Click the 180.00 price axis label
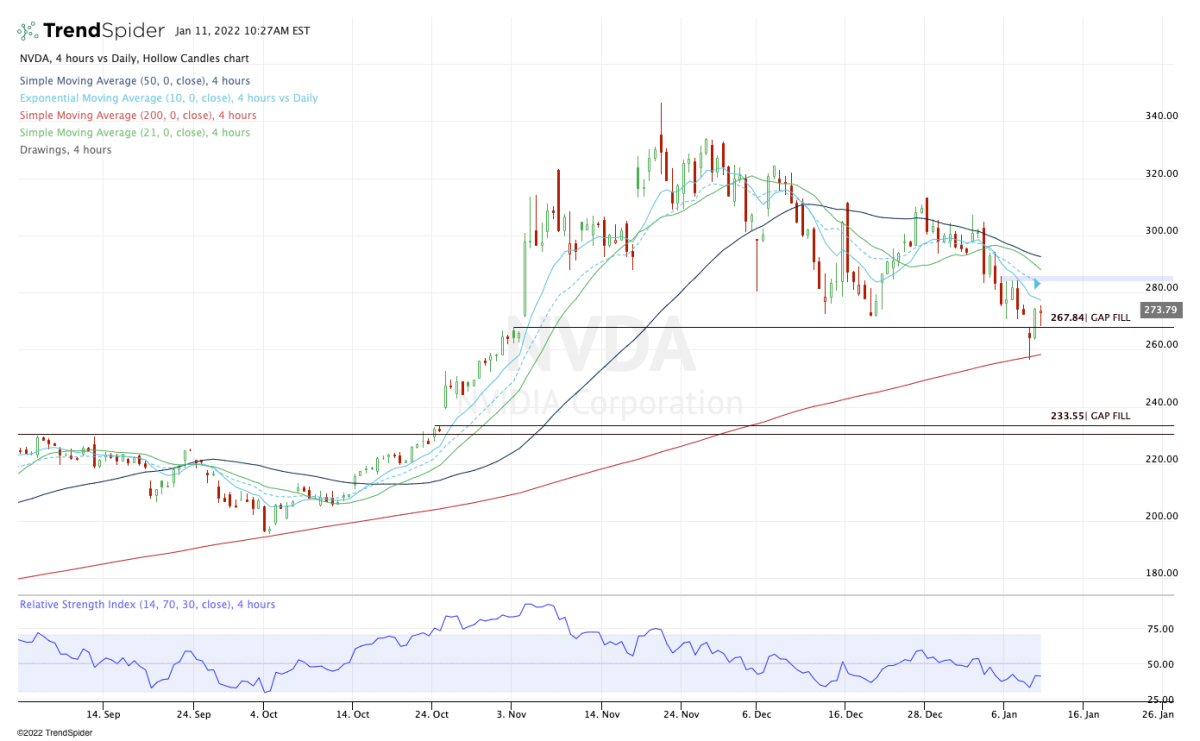The height and width of the screenshot is (741, 1200). point(1162,573)
